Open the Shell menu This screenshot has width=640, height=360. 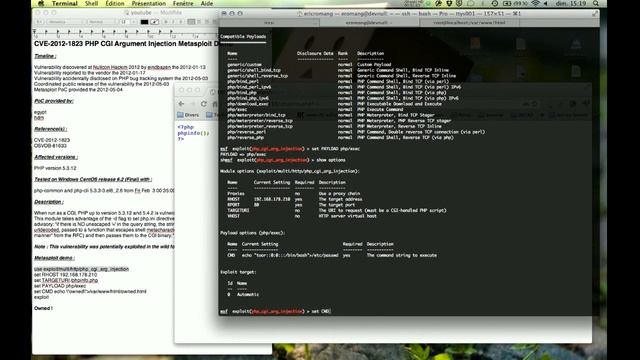[x=91, y=4]
